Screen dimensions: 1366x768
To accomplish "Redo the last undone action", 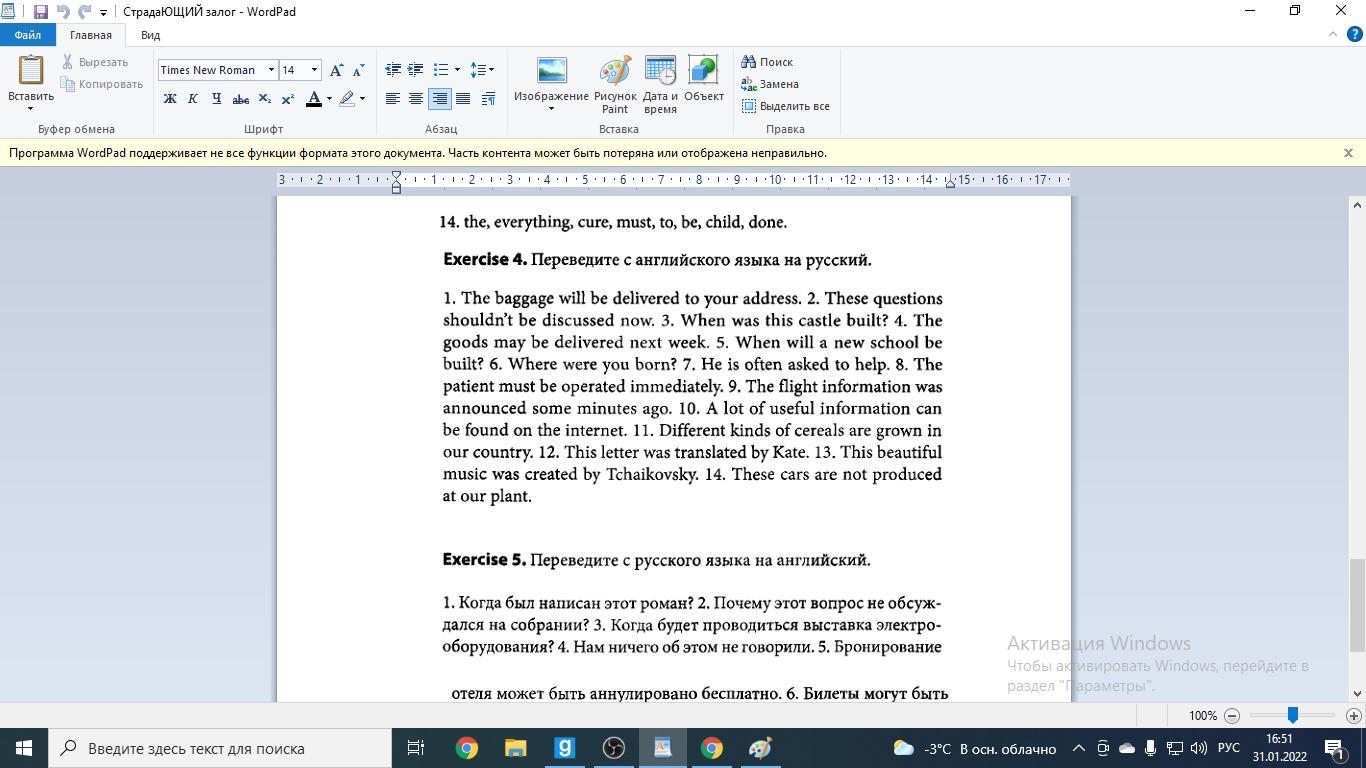I will point(84,12).
